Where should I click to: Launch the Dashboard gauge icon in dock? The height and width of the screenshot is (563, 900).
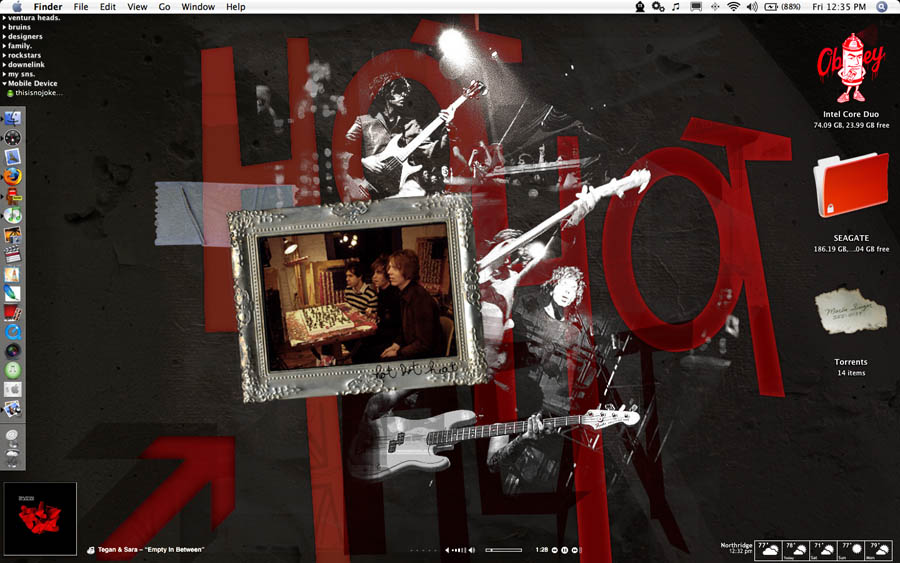pyautogui.click(x=13, y=138)
